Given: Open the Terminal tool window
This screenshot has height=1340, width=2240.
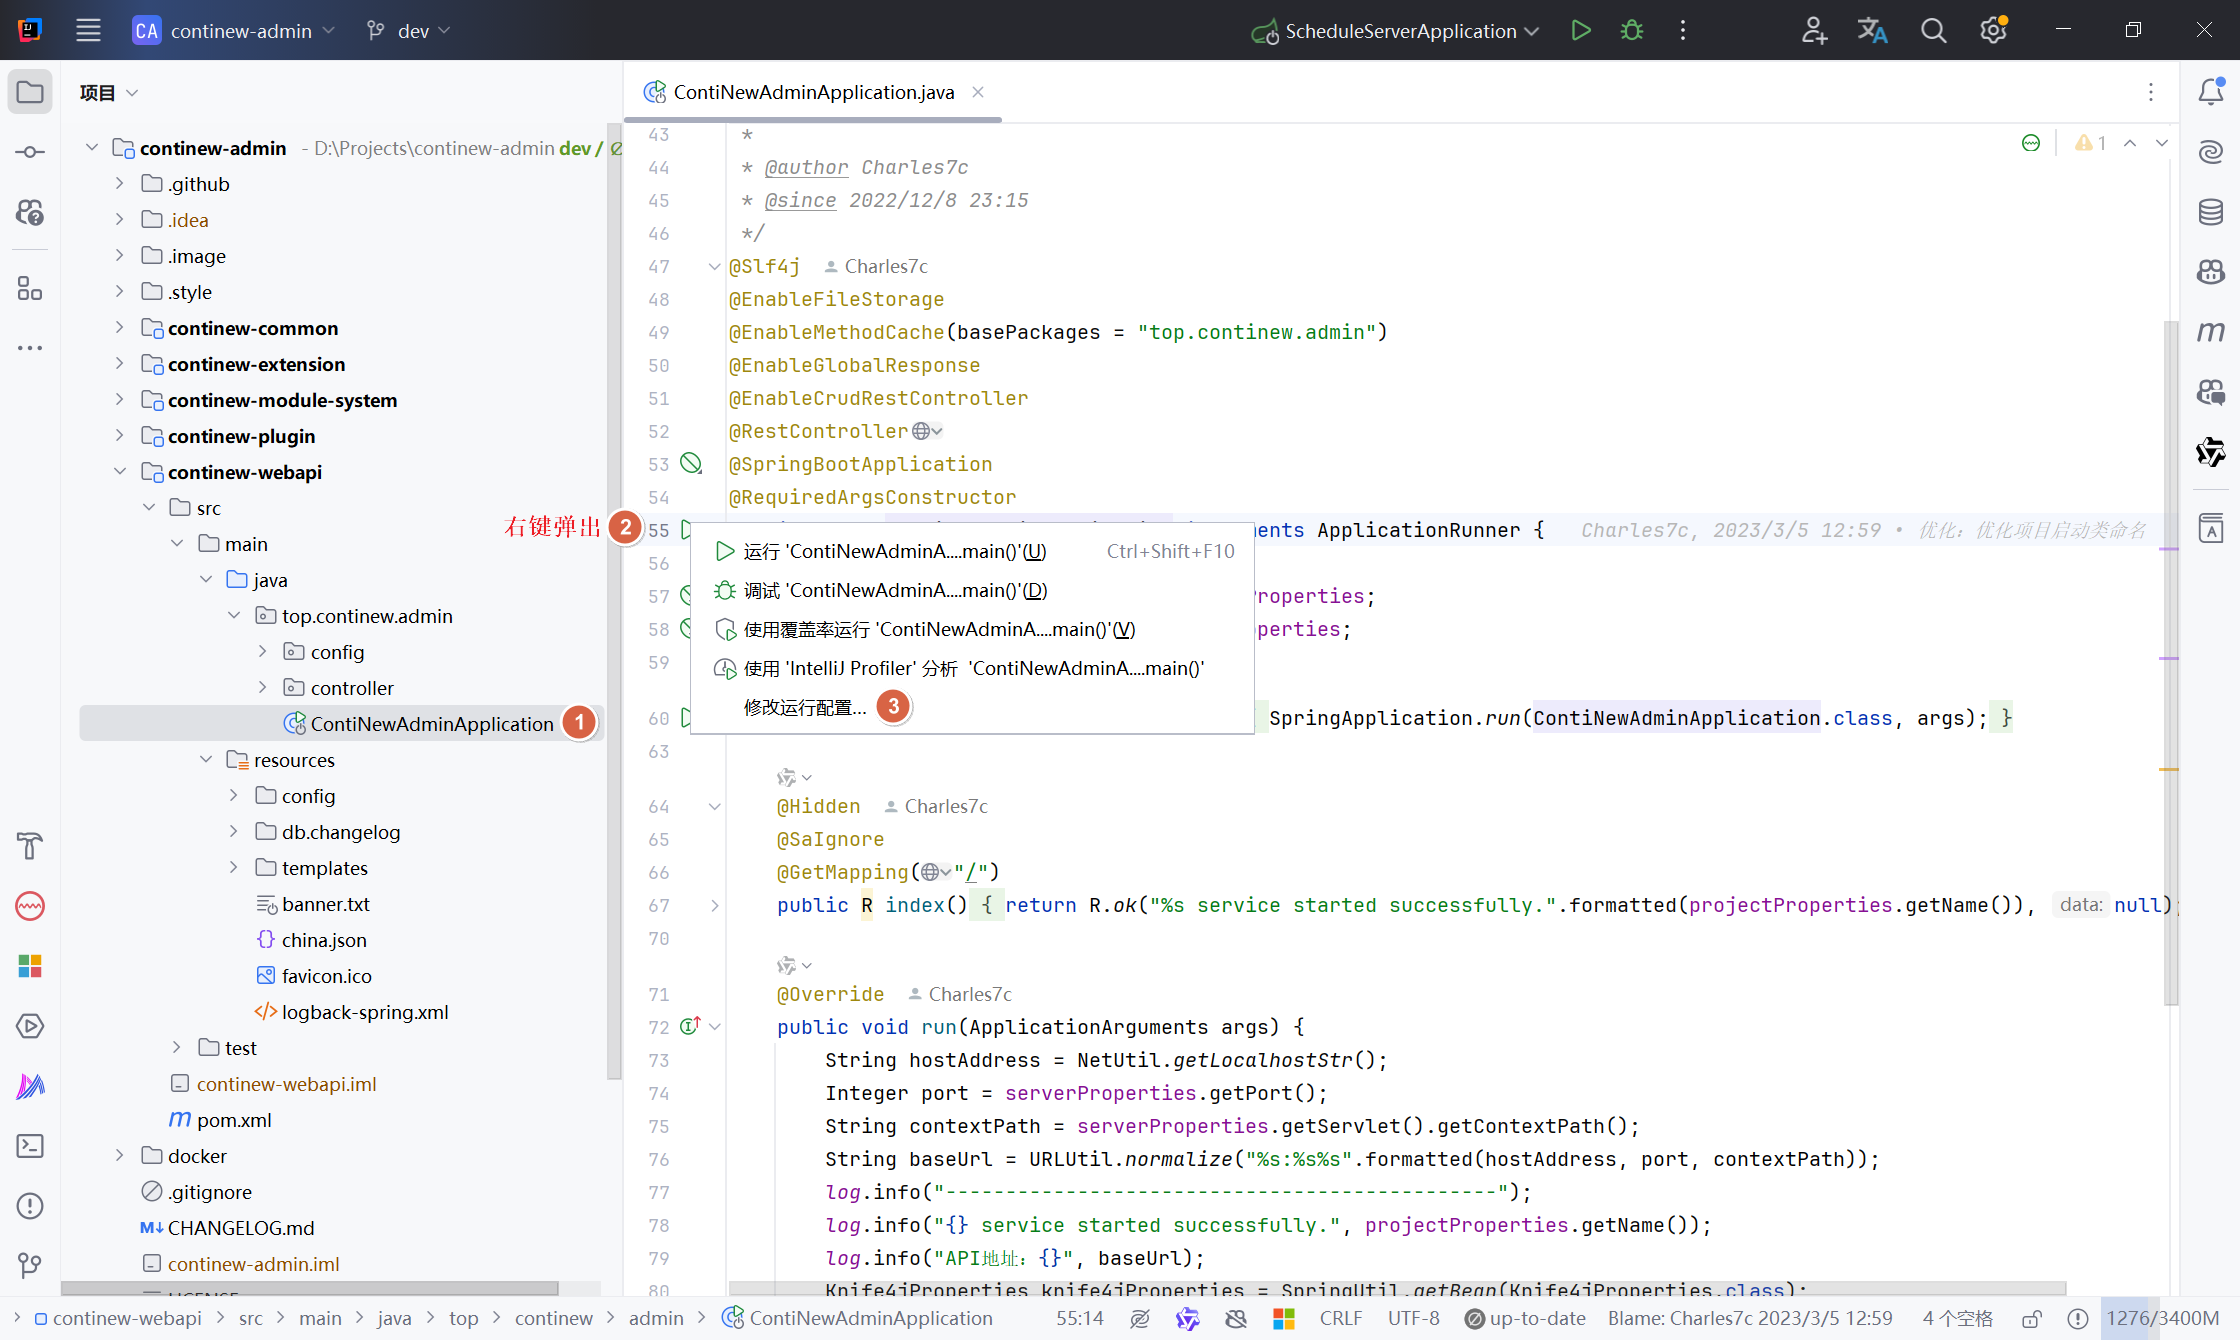Looking at the screenshot, I should (30, 1146).
